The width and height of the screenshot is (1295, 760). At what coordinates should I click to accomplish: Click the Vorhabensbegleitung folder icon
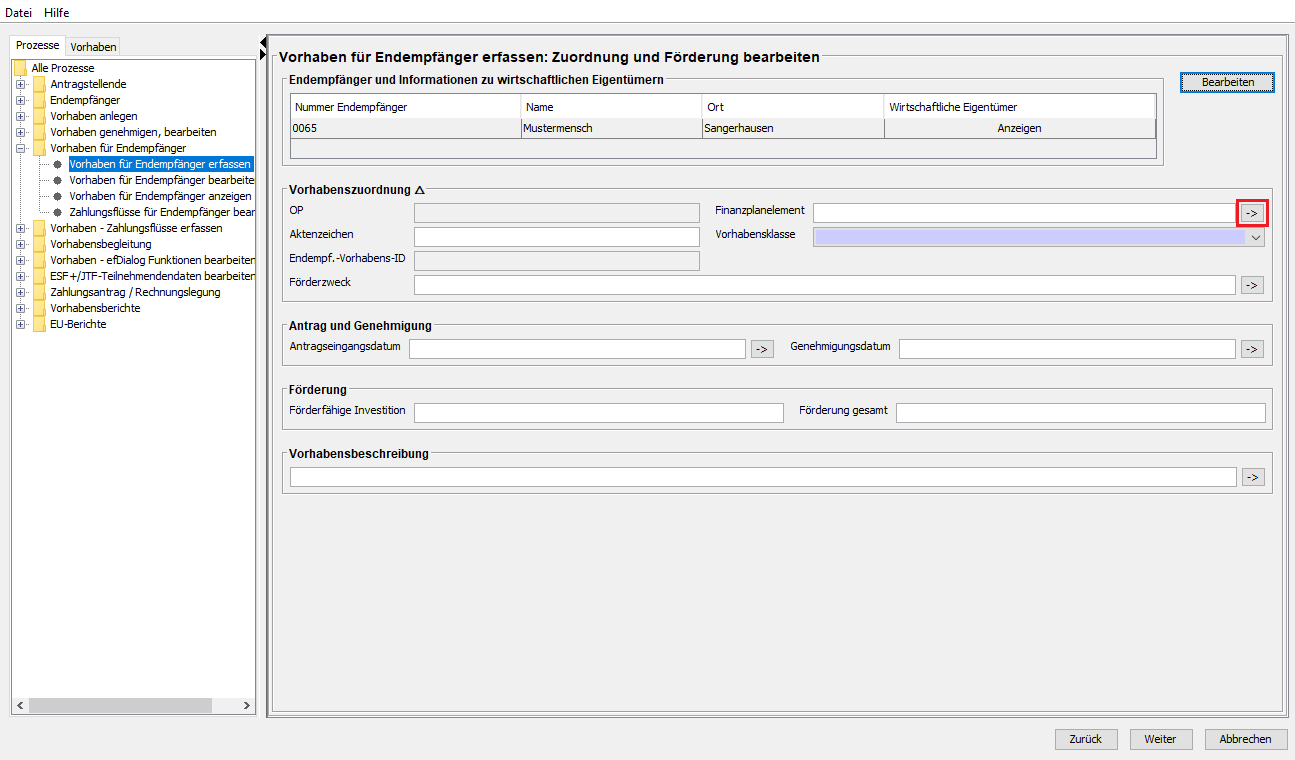coord(40,244)
